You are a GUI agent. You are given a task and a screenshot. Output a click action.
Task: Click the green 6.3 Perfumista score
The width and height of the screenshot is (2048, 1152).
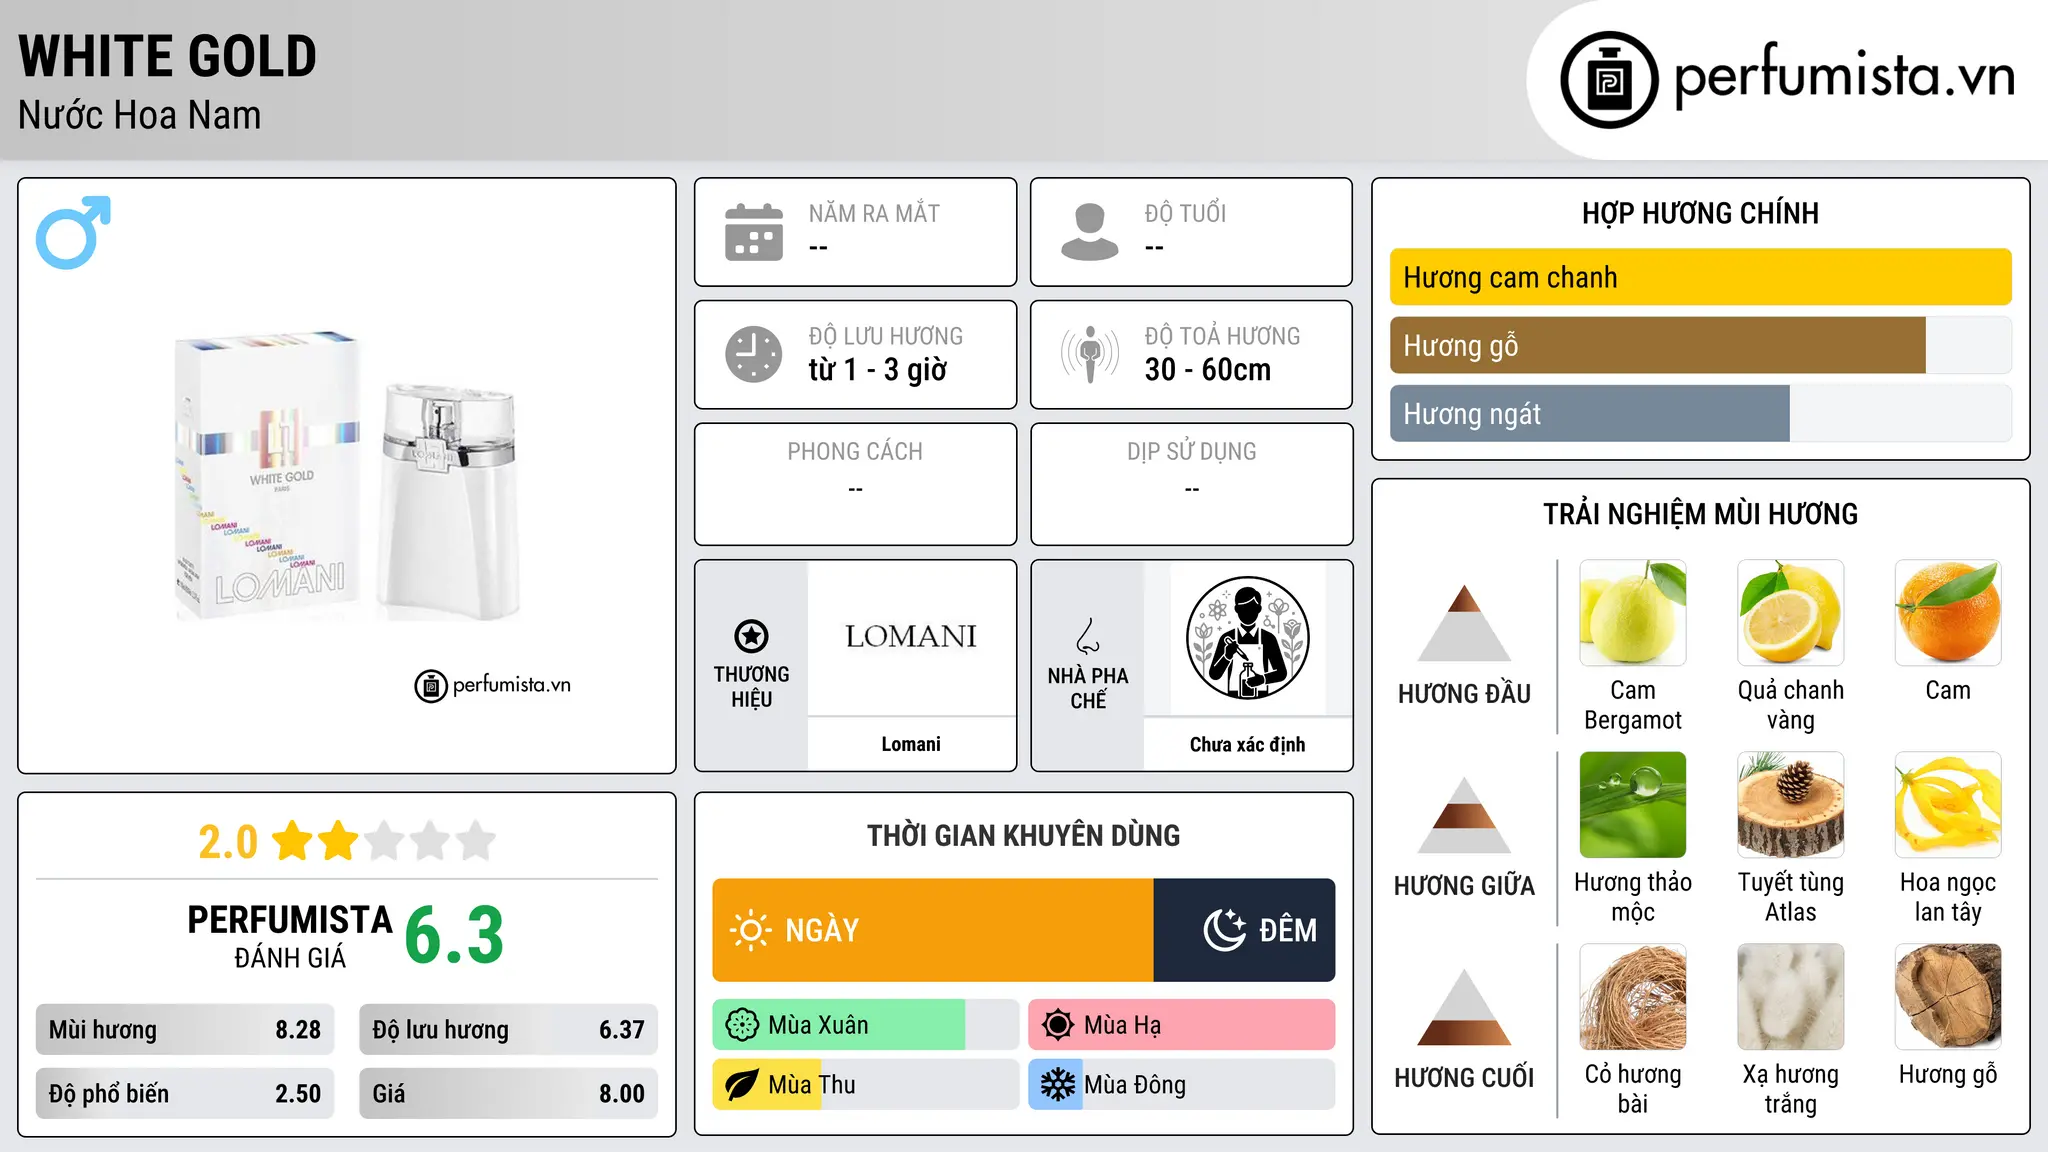click(x=454, y=936)
